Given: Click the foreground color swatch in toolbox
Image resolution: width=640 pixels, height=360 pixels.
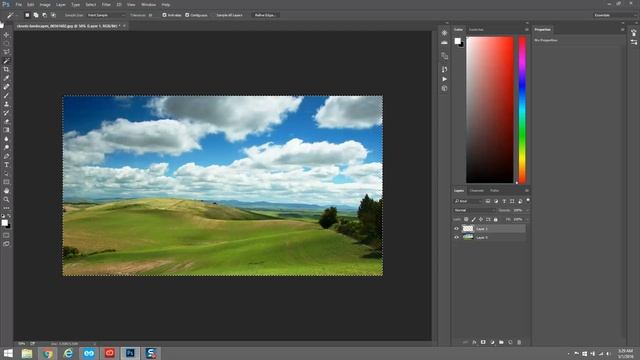Looking at the screenshot, I should pyautogui.click(x=4, y=222).
